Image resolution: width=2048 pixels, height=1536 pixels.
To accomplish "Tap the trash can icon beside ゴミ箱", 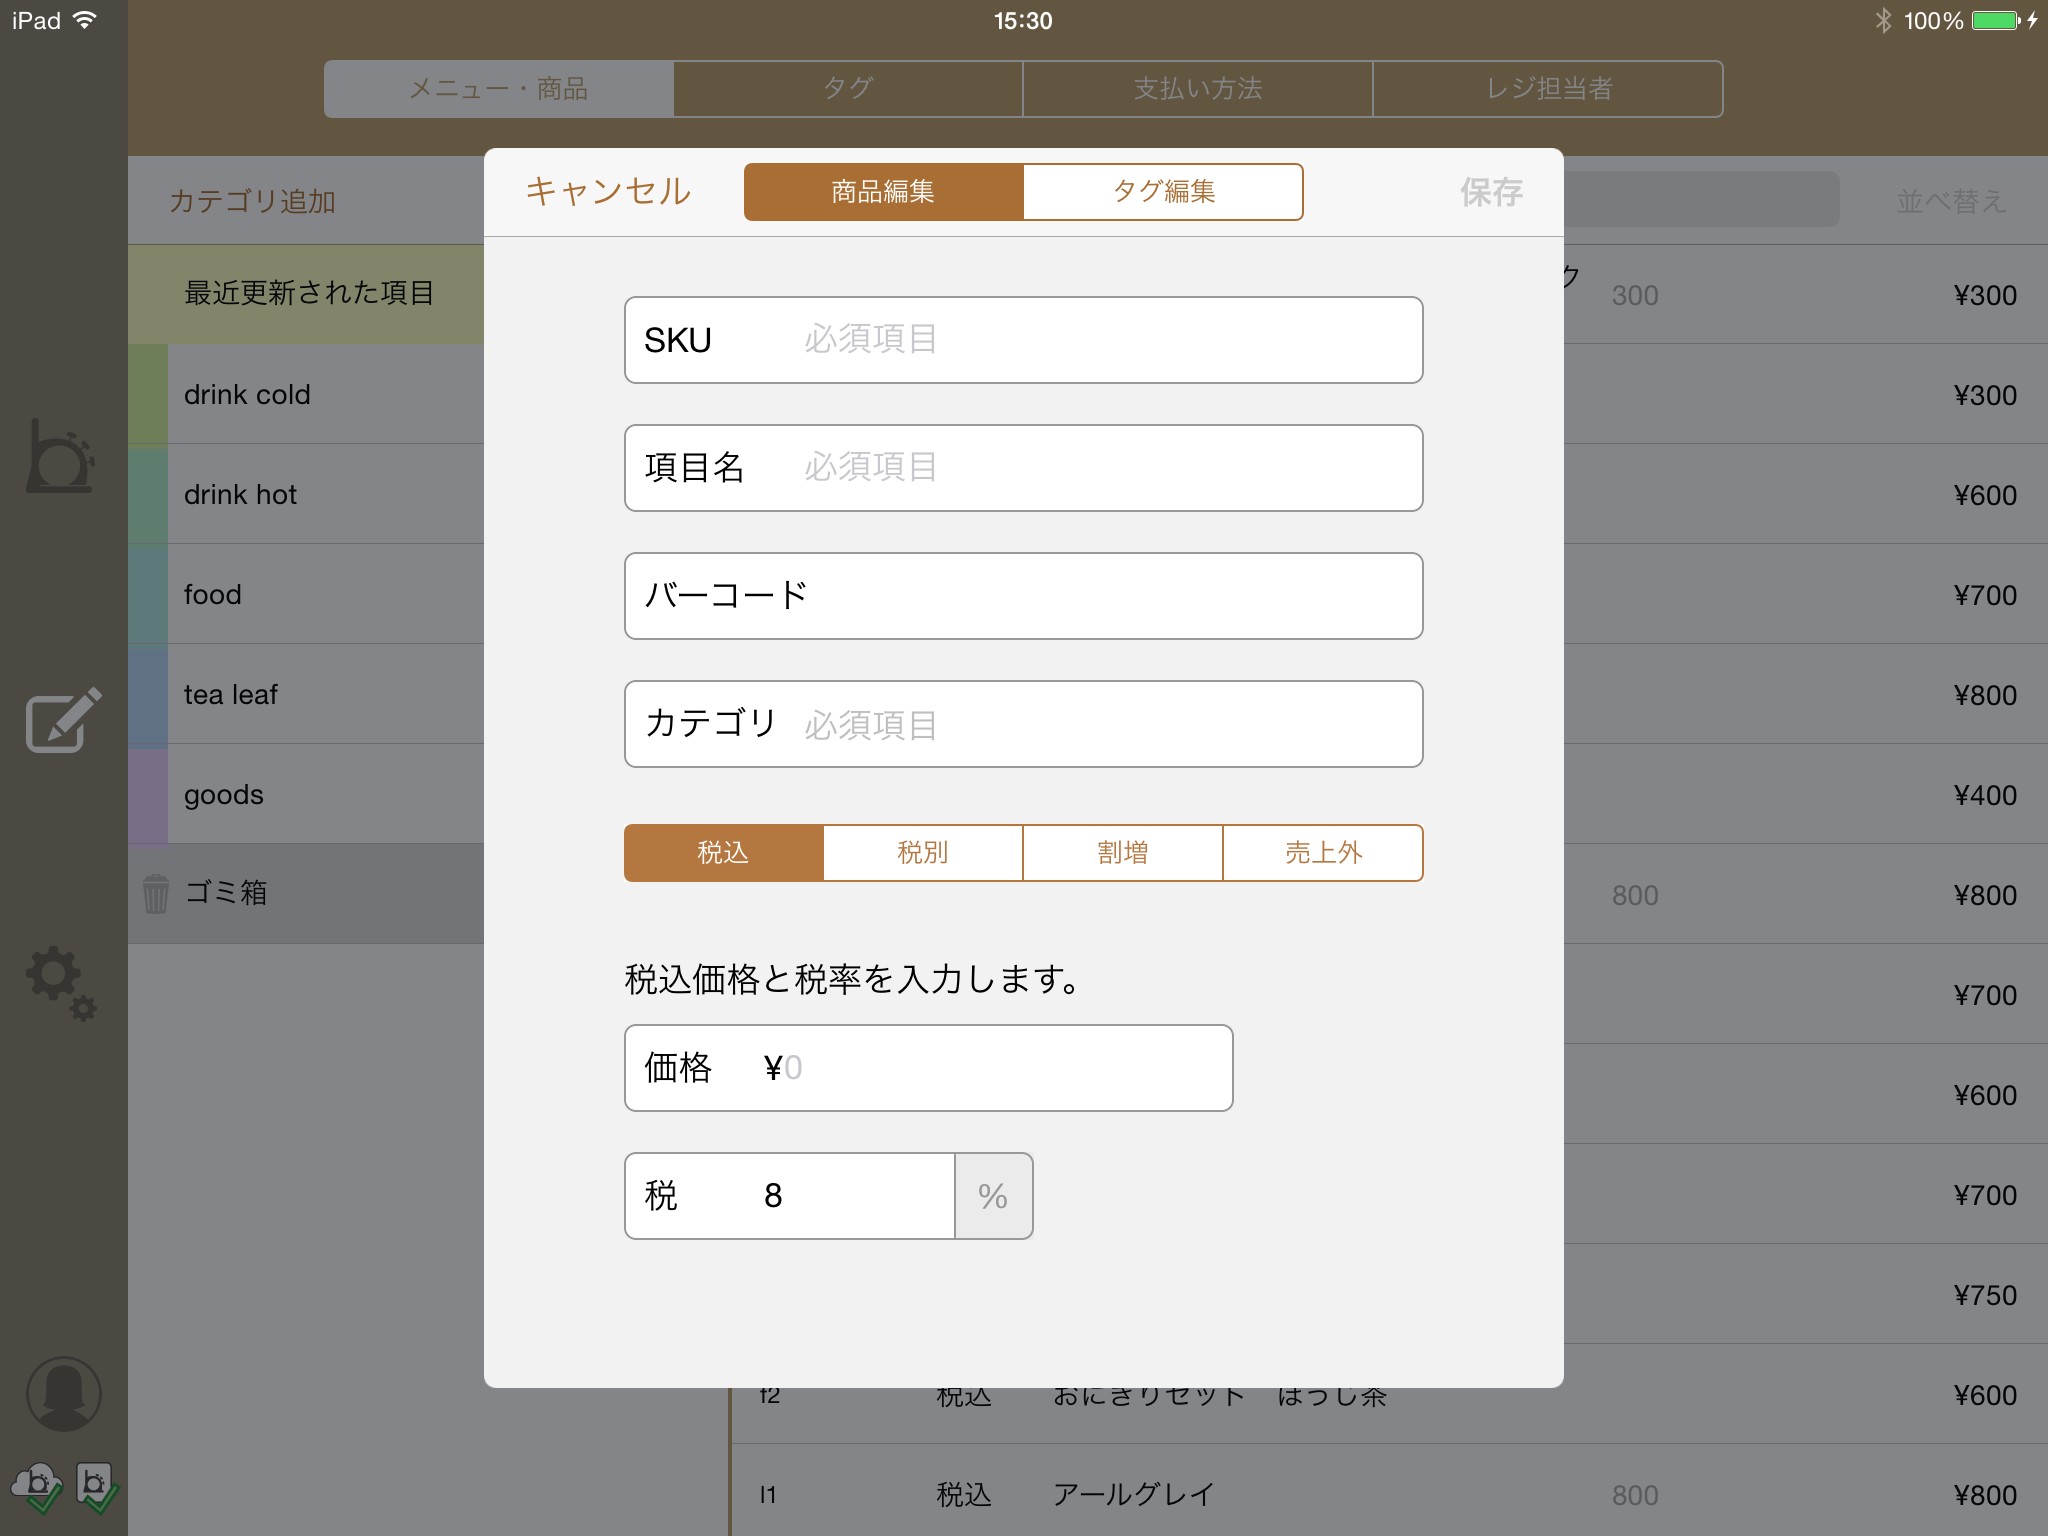I will (155, 893).
